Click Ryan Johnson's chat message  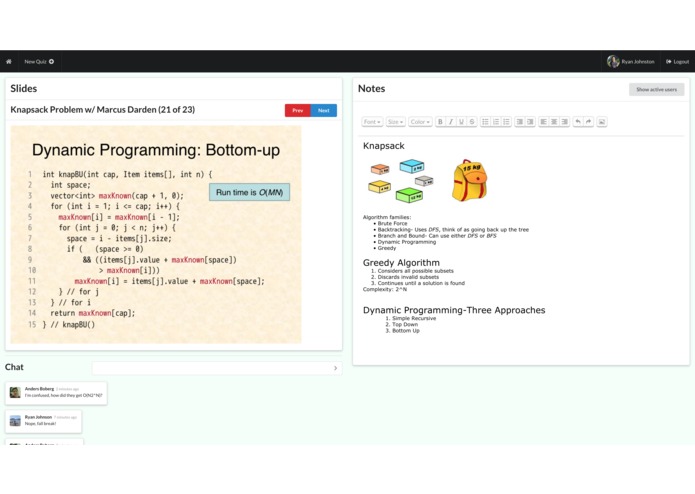(43, 421)
